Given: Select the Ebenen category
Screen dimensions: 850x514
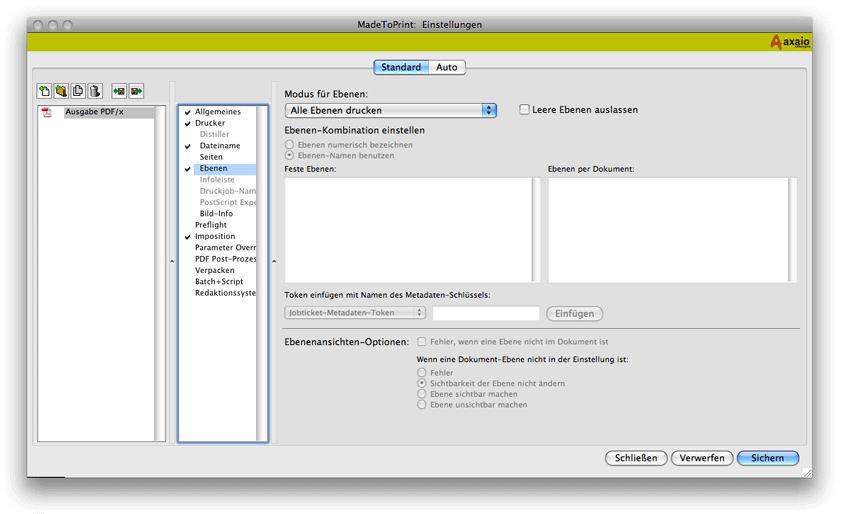Looking at the screenshot, I should [x=214, y=169].
